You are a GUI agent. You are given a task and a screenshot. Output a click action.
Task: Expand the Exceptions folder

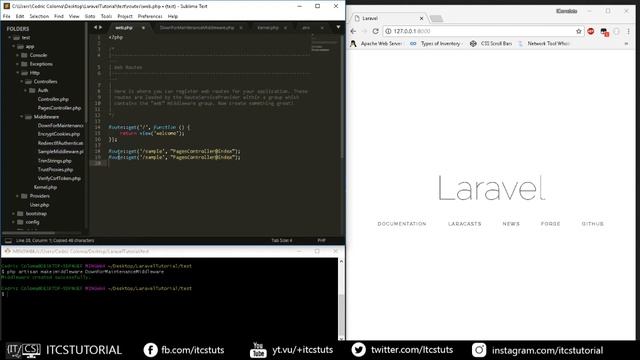click(18, 64)
